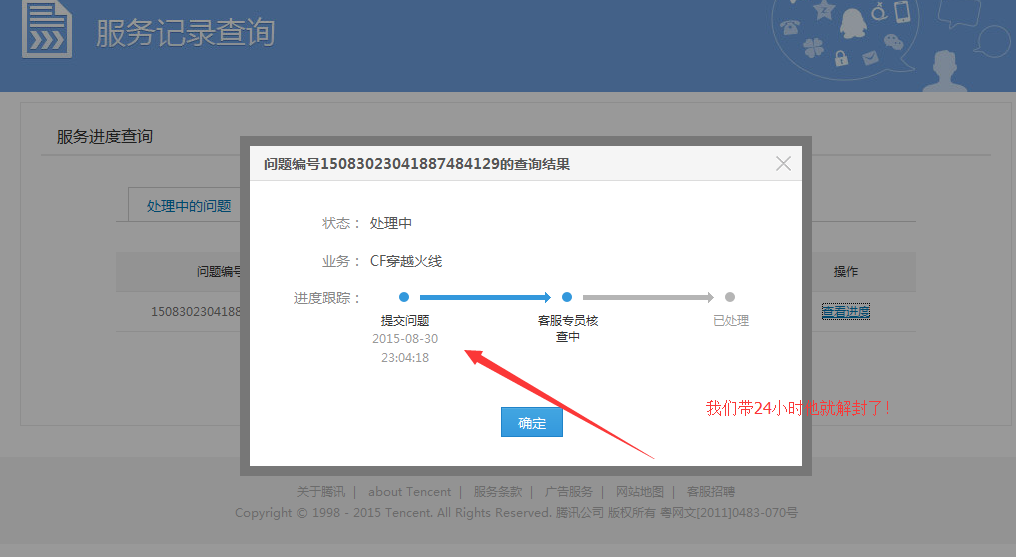Open the about Tencent footer link
The image size is (1016, 557).
tap(410, 492)
